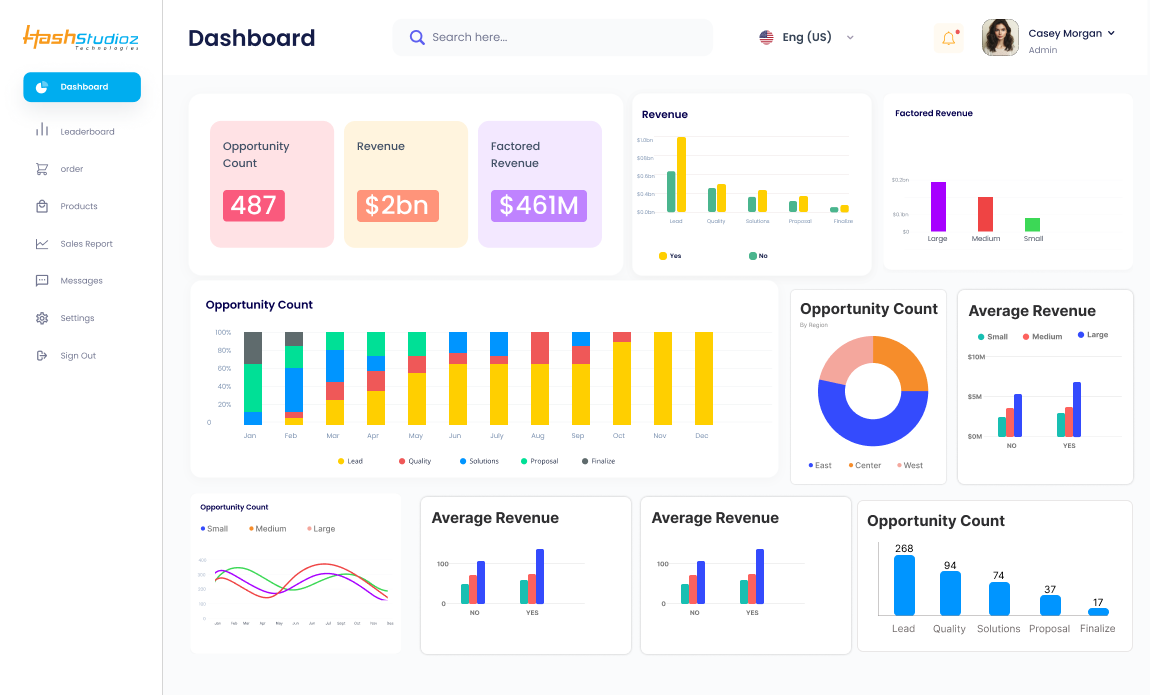Click the search magnifier icon
The width and height of the screenshot is (1150, 695).
417,37
